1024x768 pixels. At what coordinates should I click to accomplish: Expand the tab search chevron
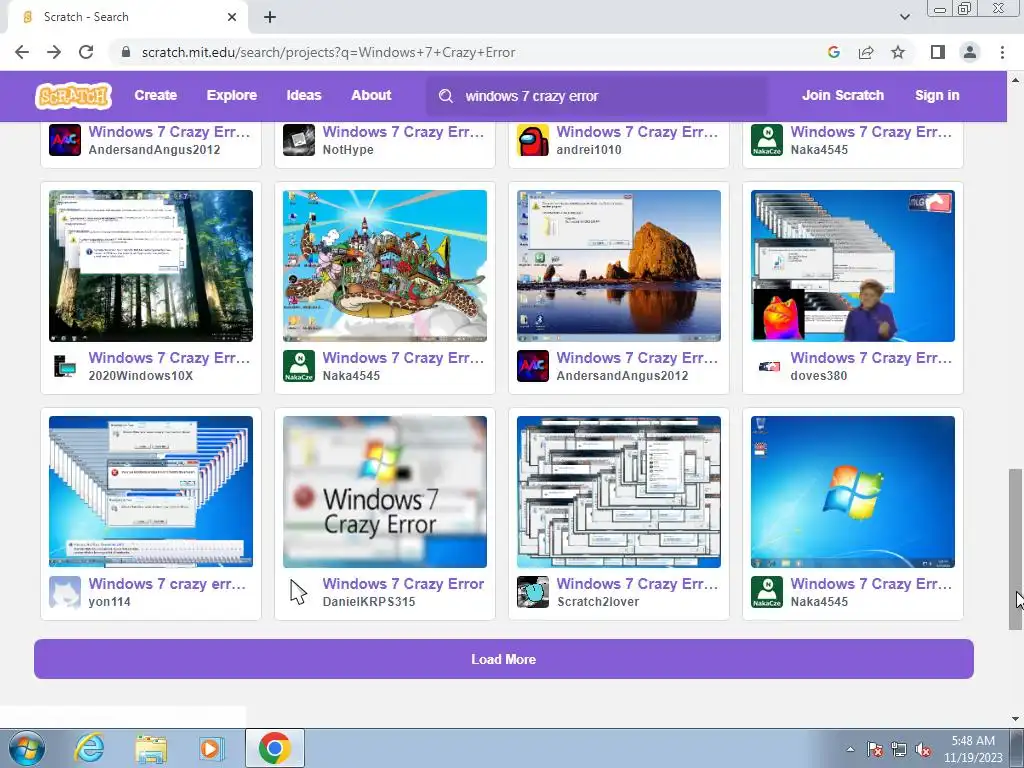(x=904, y=17)
